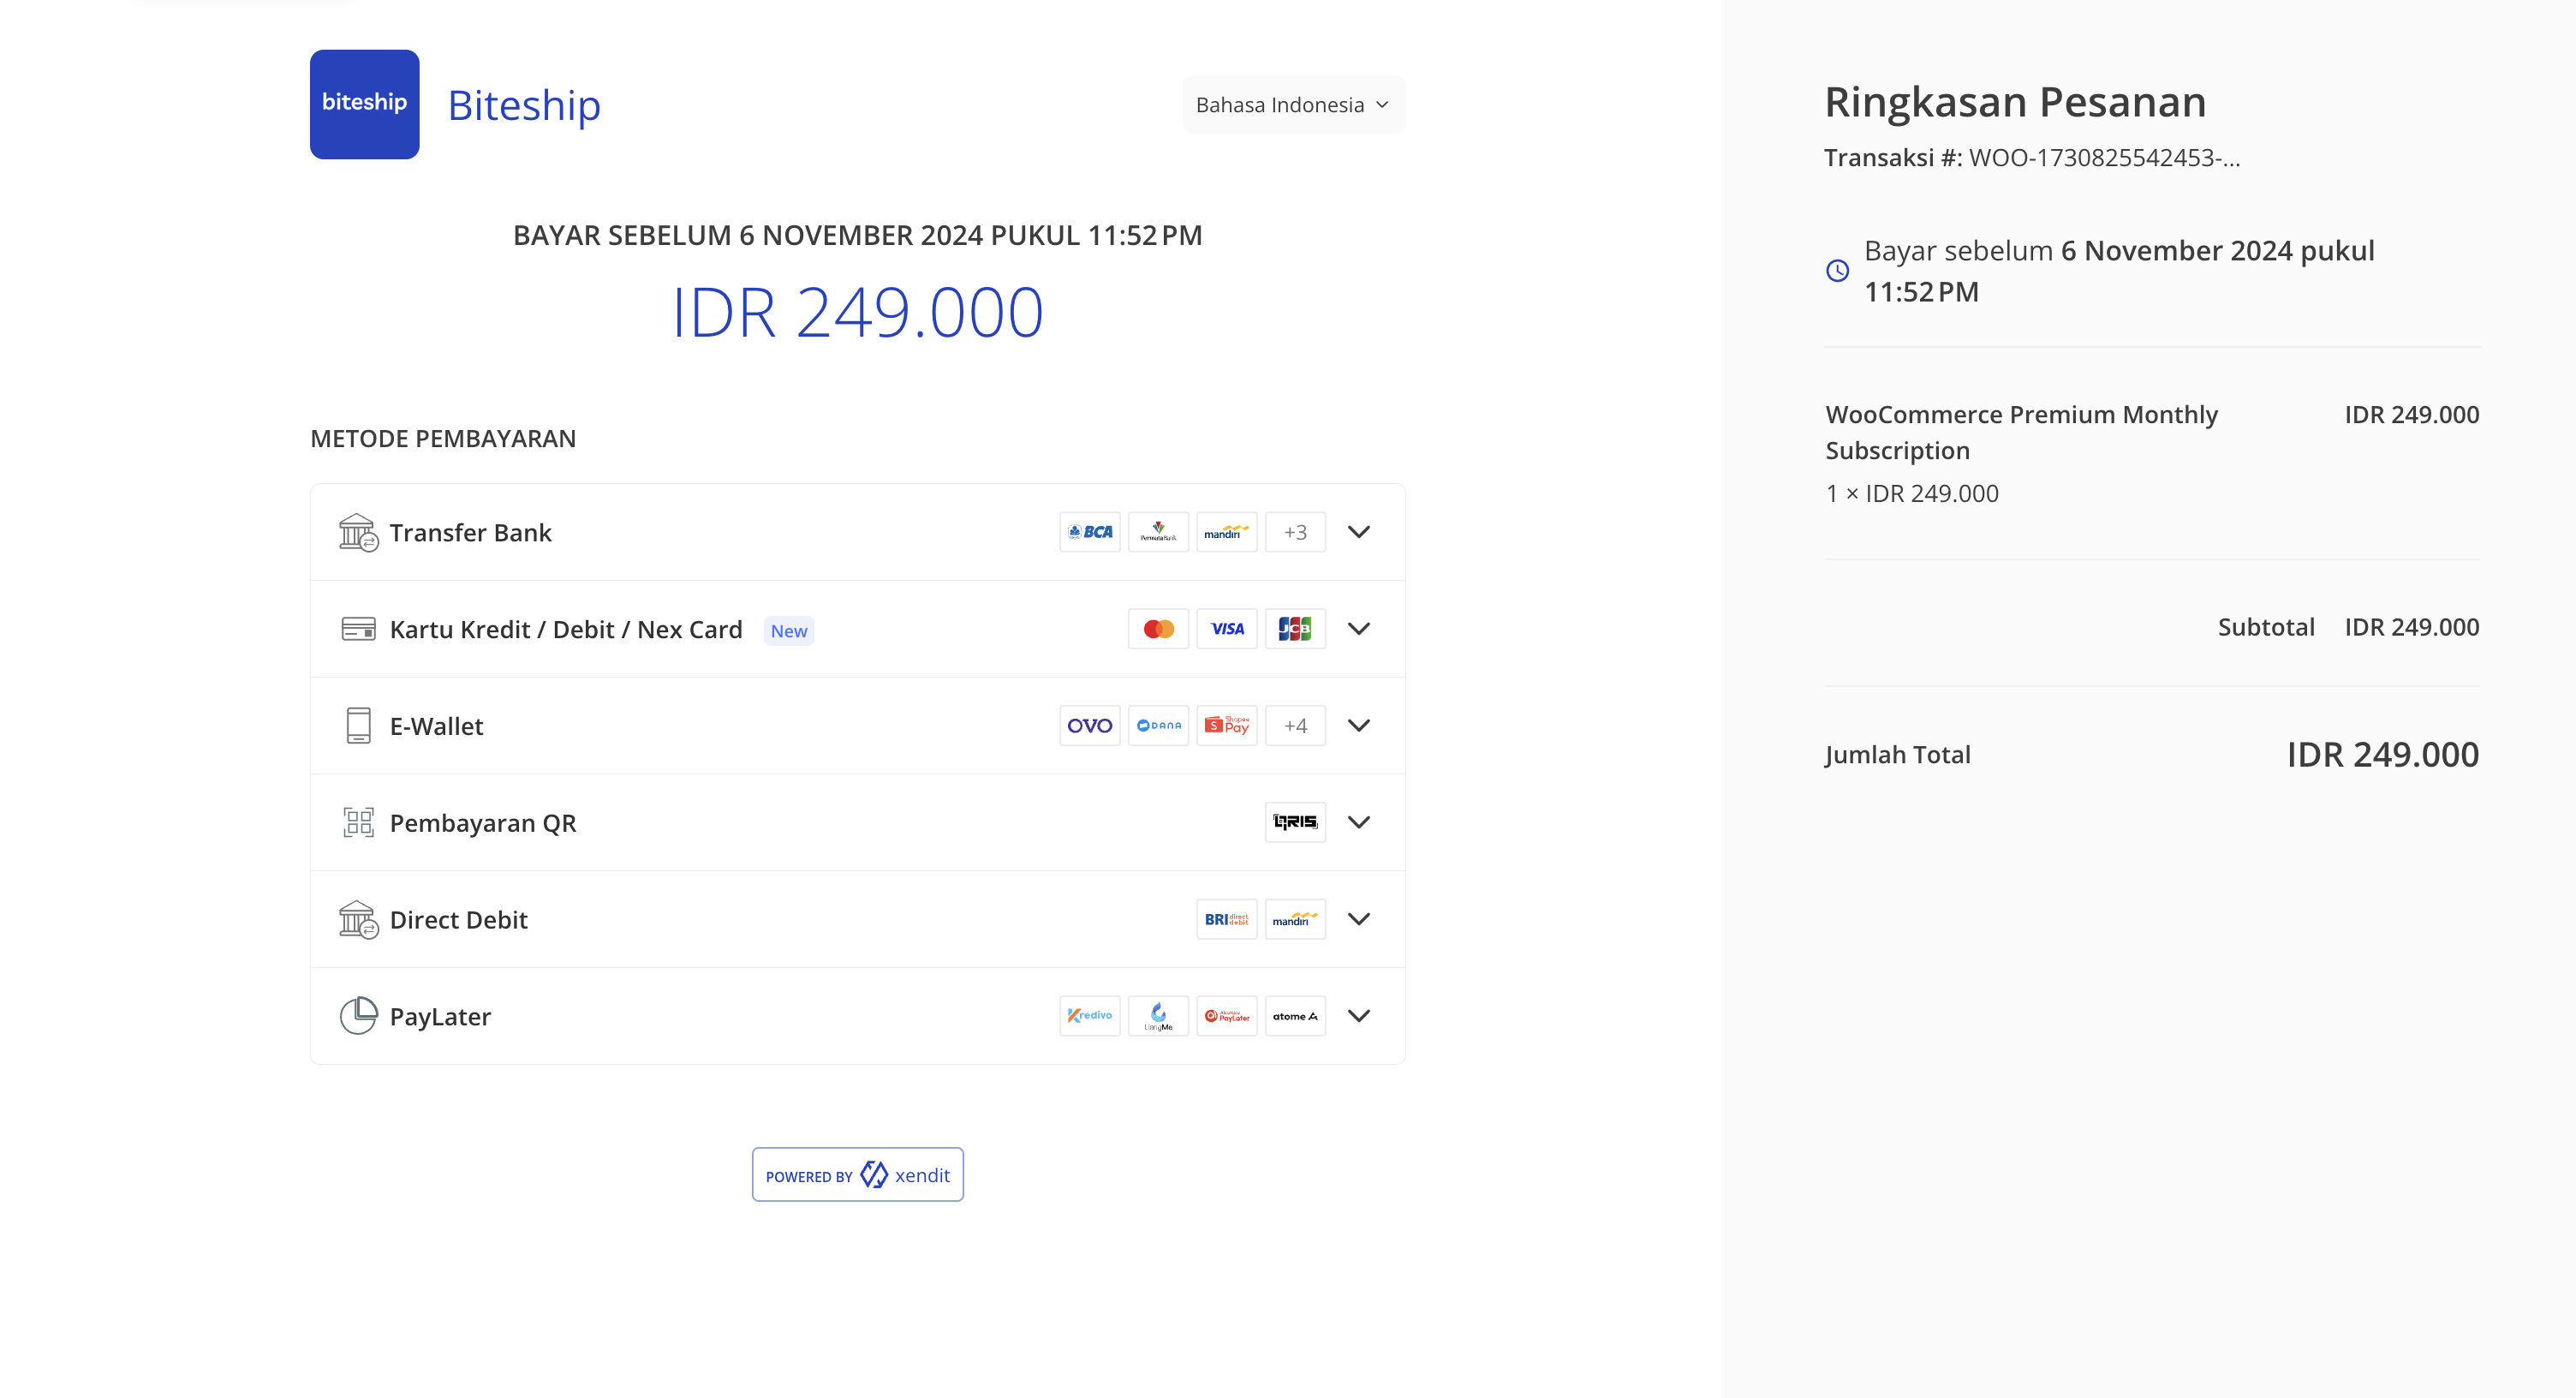Select the Pembayaran QR payment method

[x=482, y=823]
